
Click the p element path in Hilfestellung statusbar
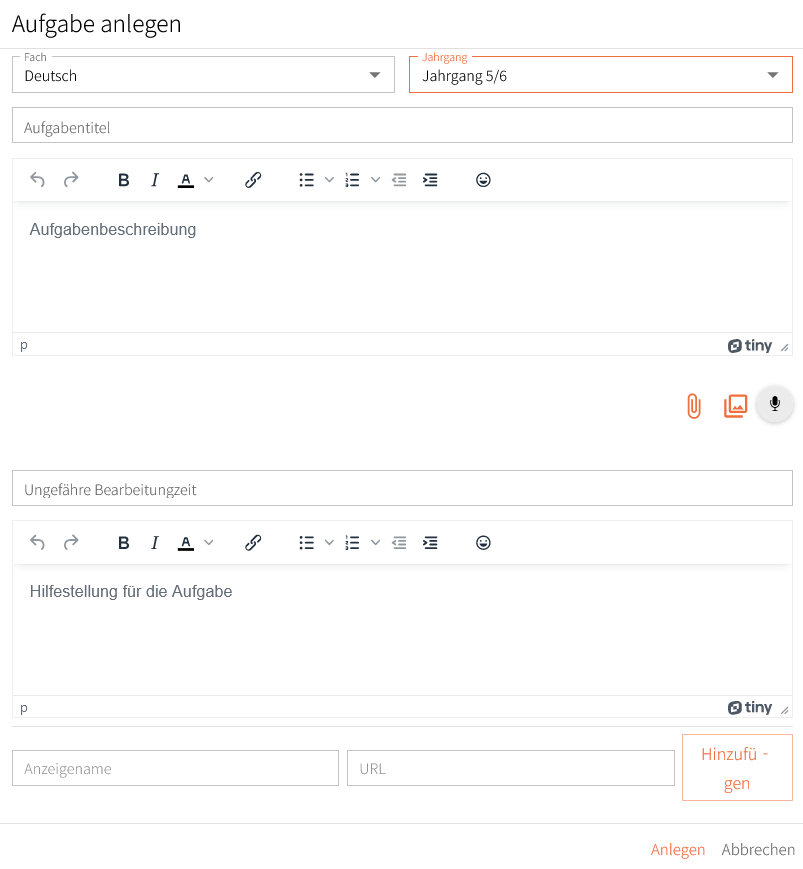pos(24,708)
